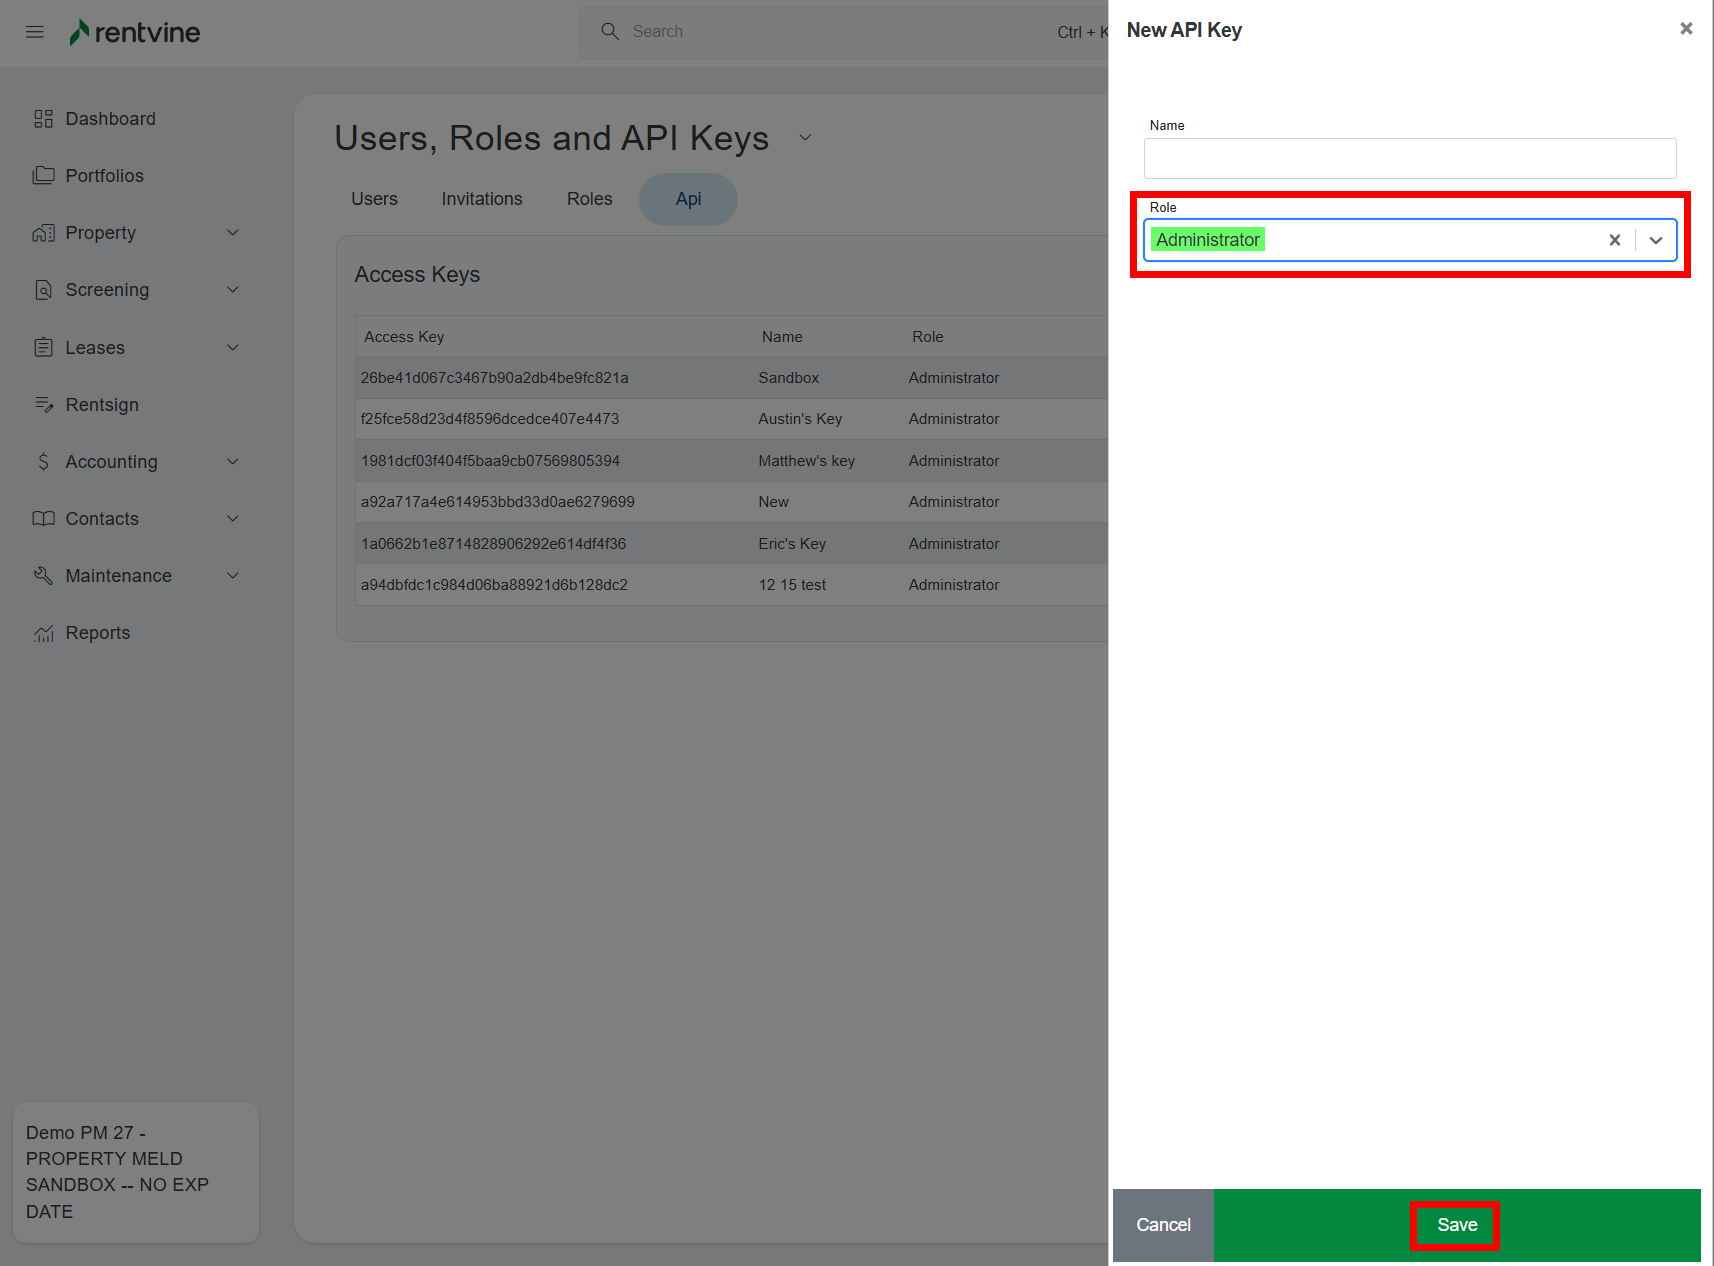Open the Rentsign sidebar item
This screenshot has height=1266, width=1714.
pos(101,405)
